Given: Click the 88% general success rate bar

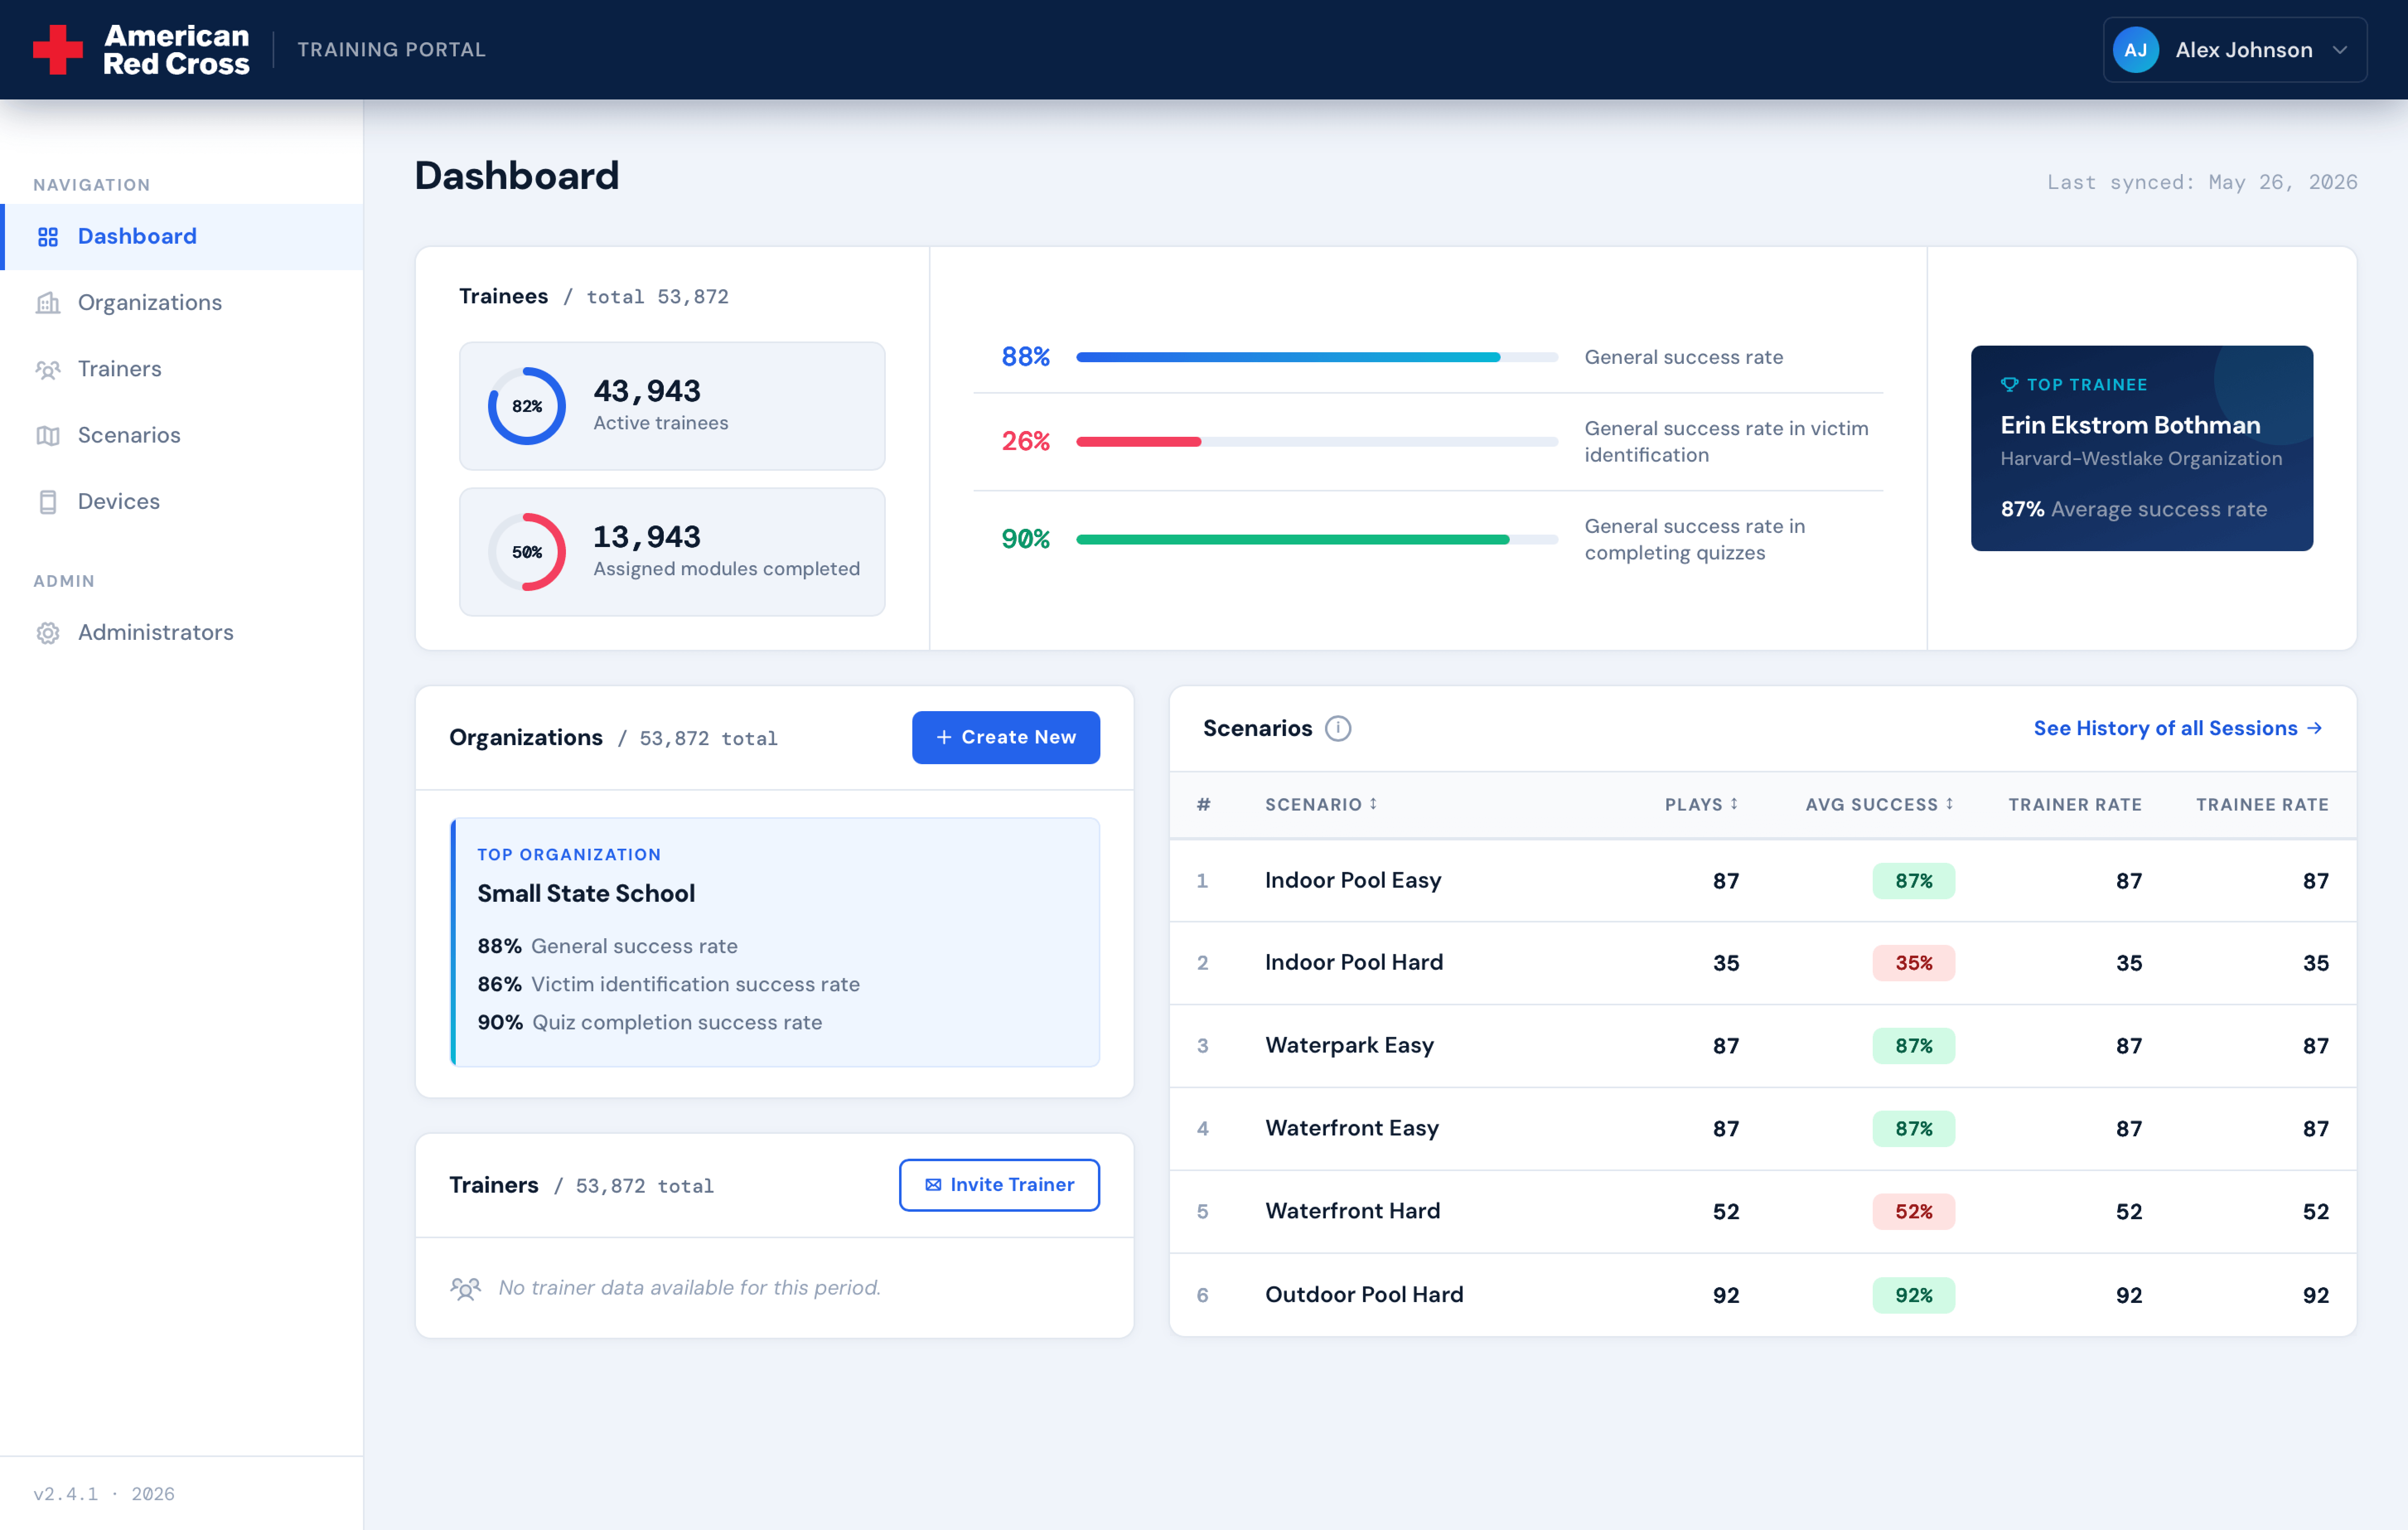Looking at the screenshot, I should click(x=1317, y=357).
